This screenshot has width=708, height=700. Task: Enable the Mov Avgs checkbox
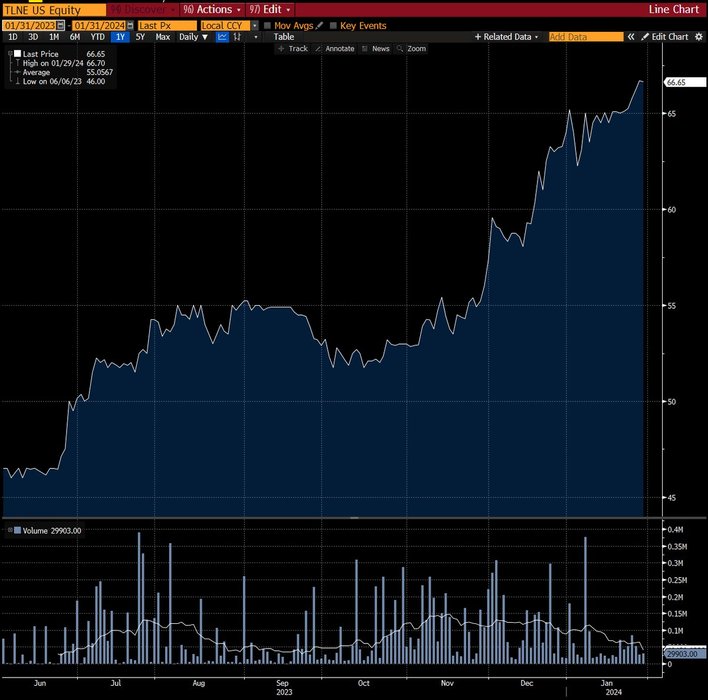(267, 25)
